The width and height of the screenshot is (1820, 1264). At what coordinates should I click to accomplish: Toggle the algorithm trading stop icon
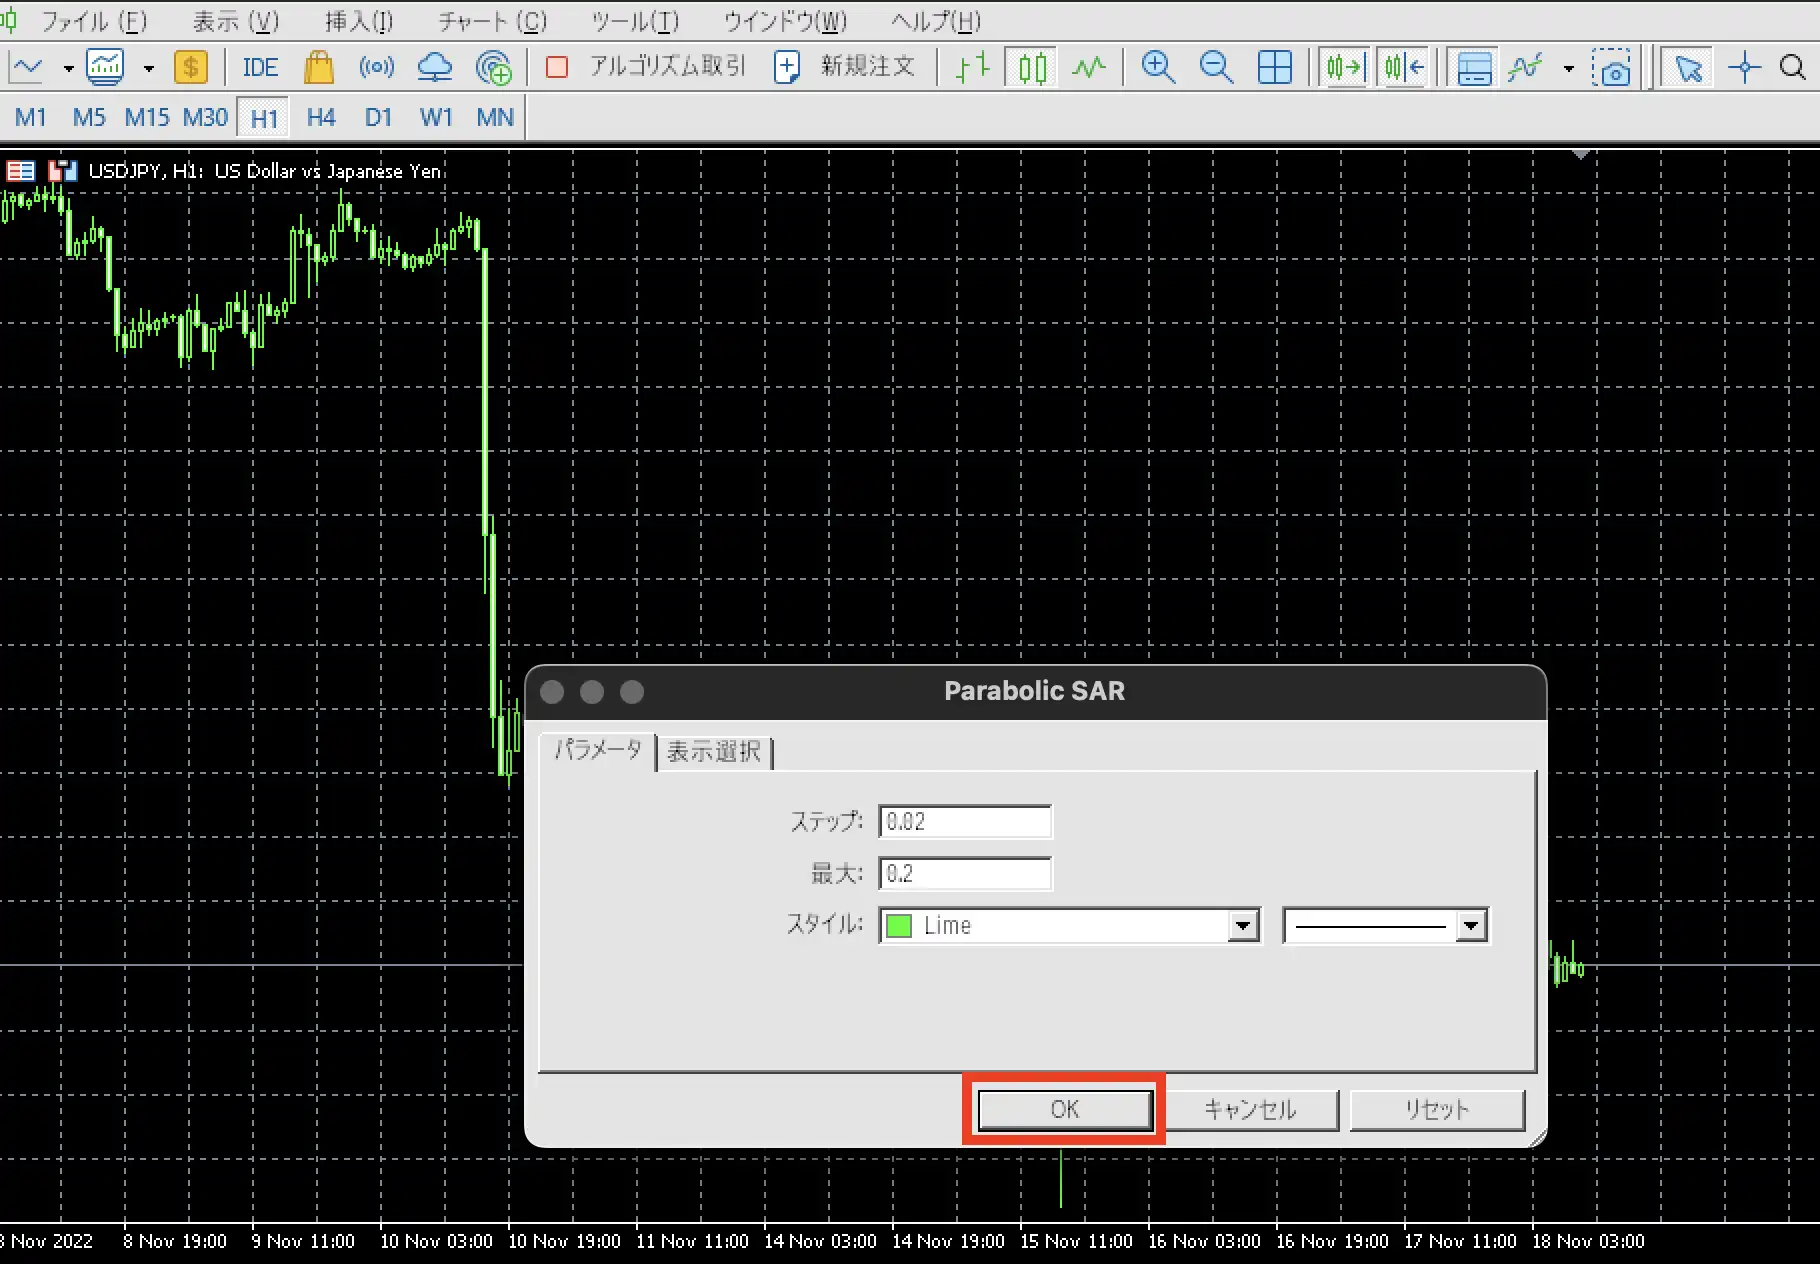557,67
